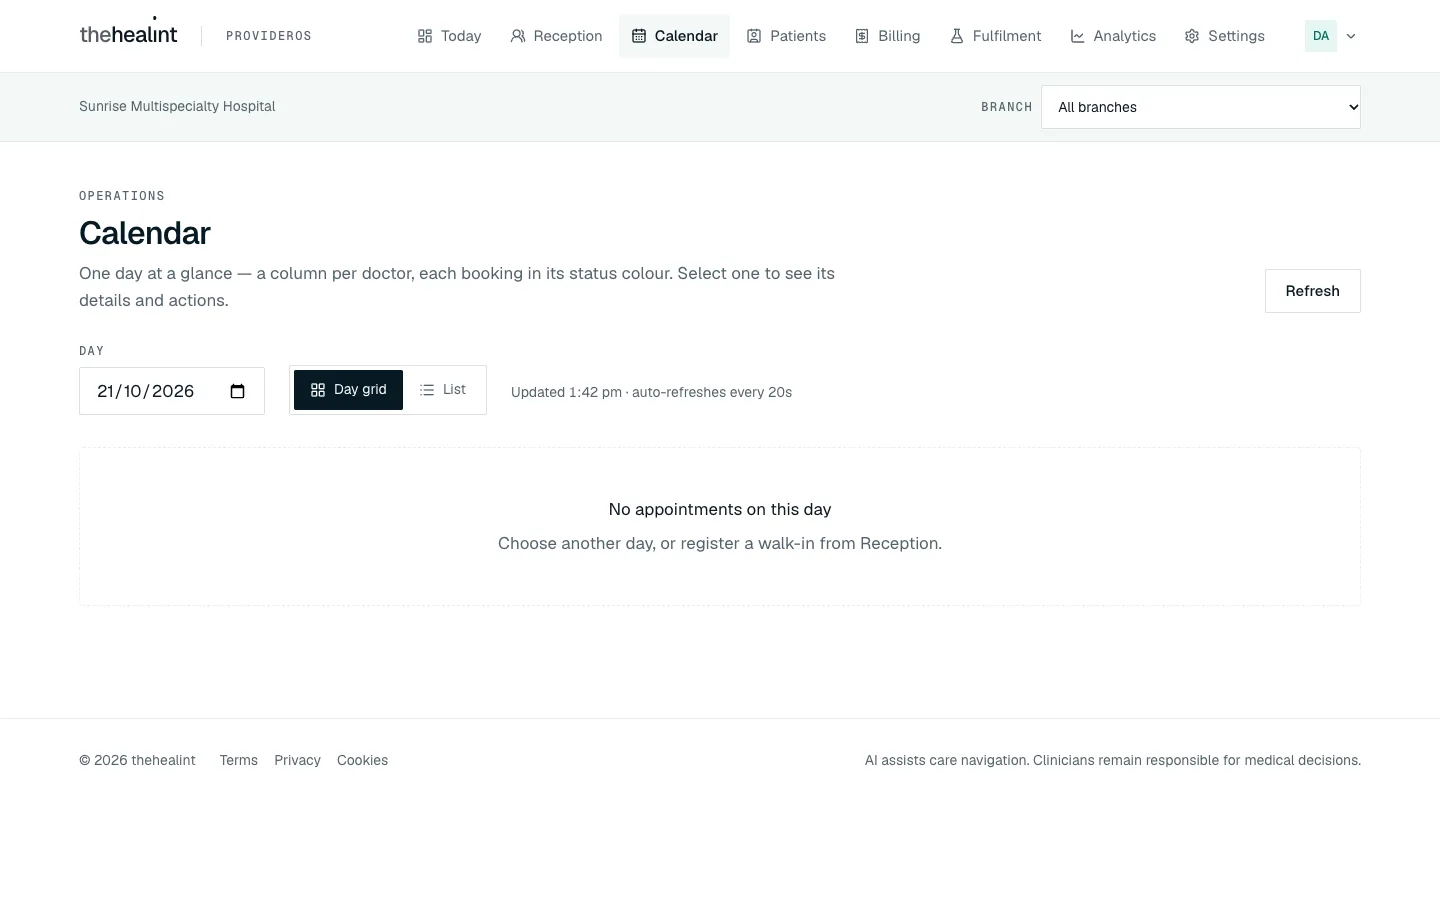
Task: Click the day date field 21/10/2026
Action: coord(172,391)
